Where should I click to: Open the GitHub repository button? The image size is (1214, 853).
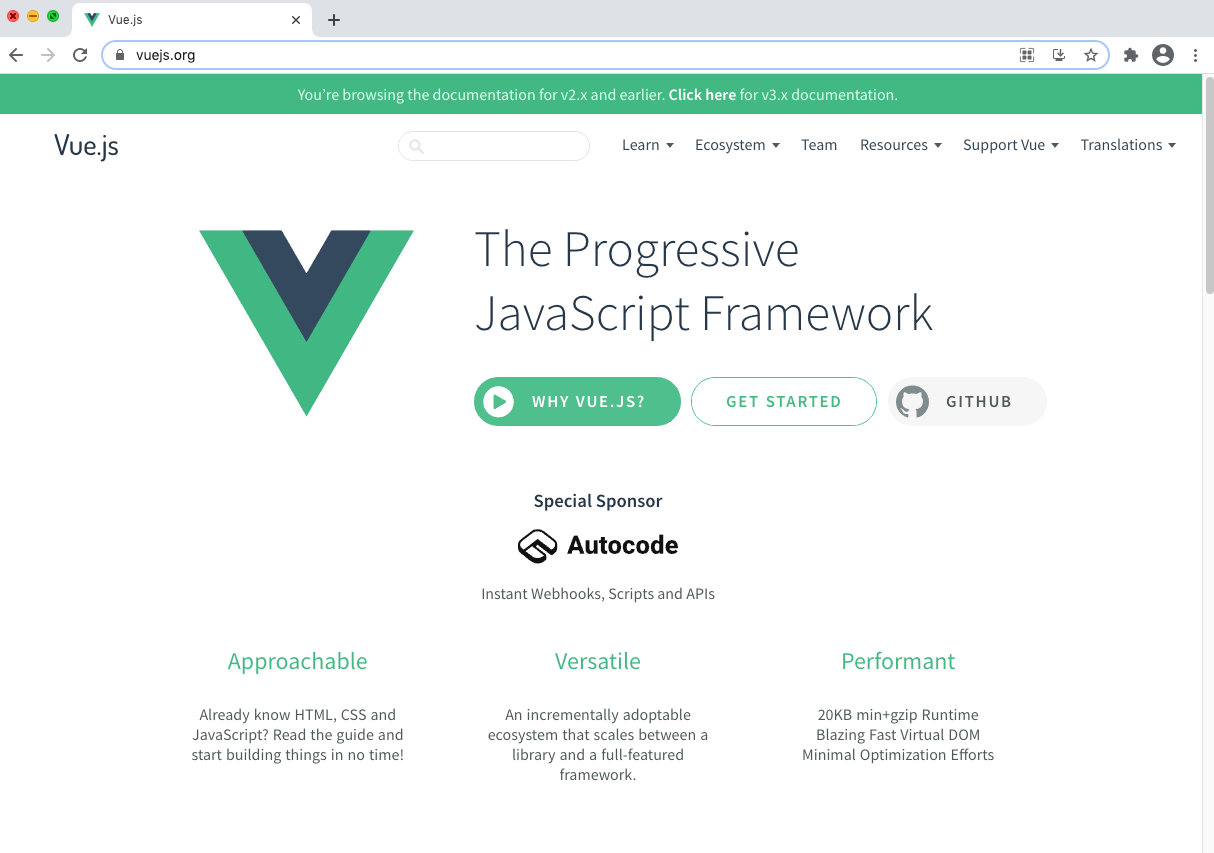click(966, 401)
